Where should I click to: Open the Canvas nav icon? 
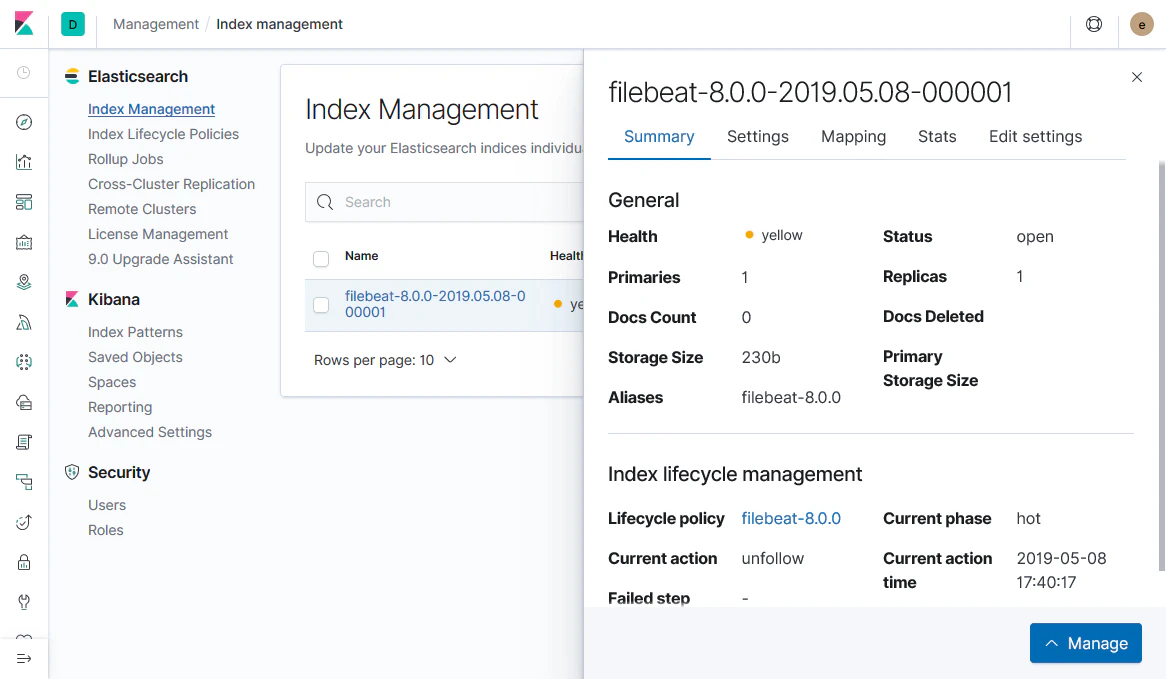[24, 242]
